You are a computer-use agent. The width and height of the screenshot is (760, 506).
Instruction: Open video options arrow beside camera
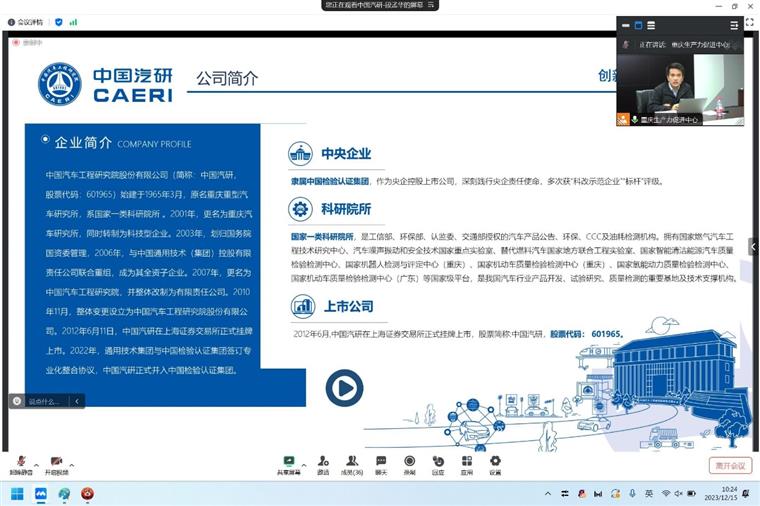coord(72,465)
